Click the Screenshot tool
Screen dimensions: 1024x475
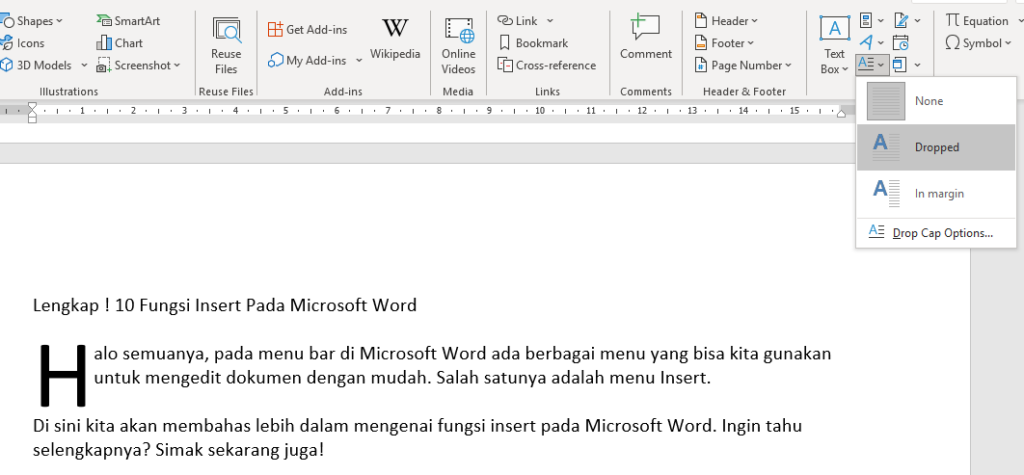coord(138,65)
